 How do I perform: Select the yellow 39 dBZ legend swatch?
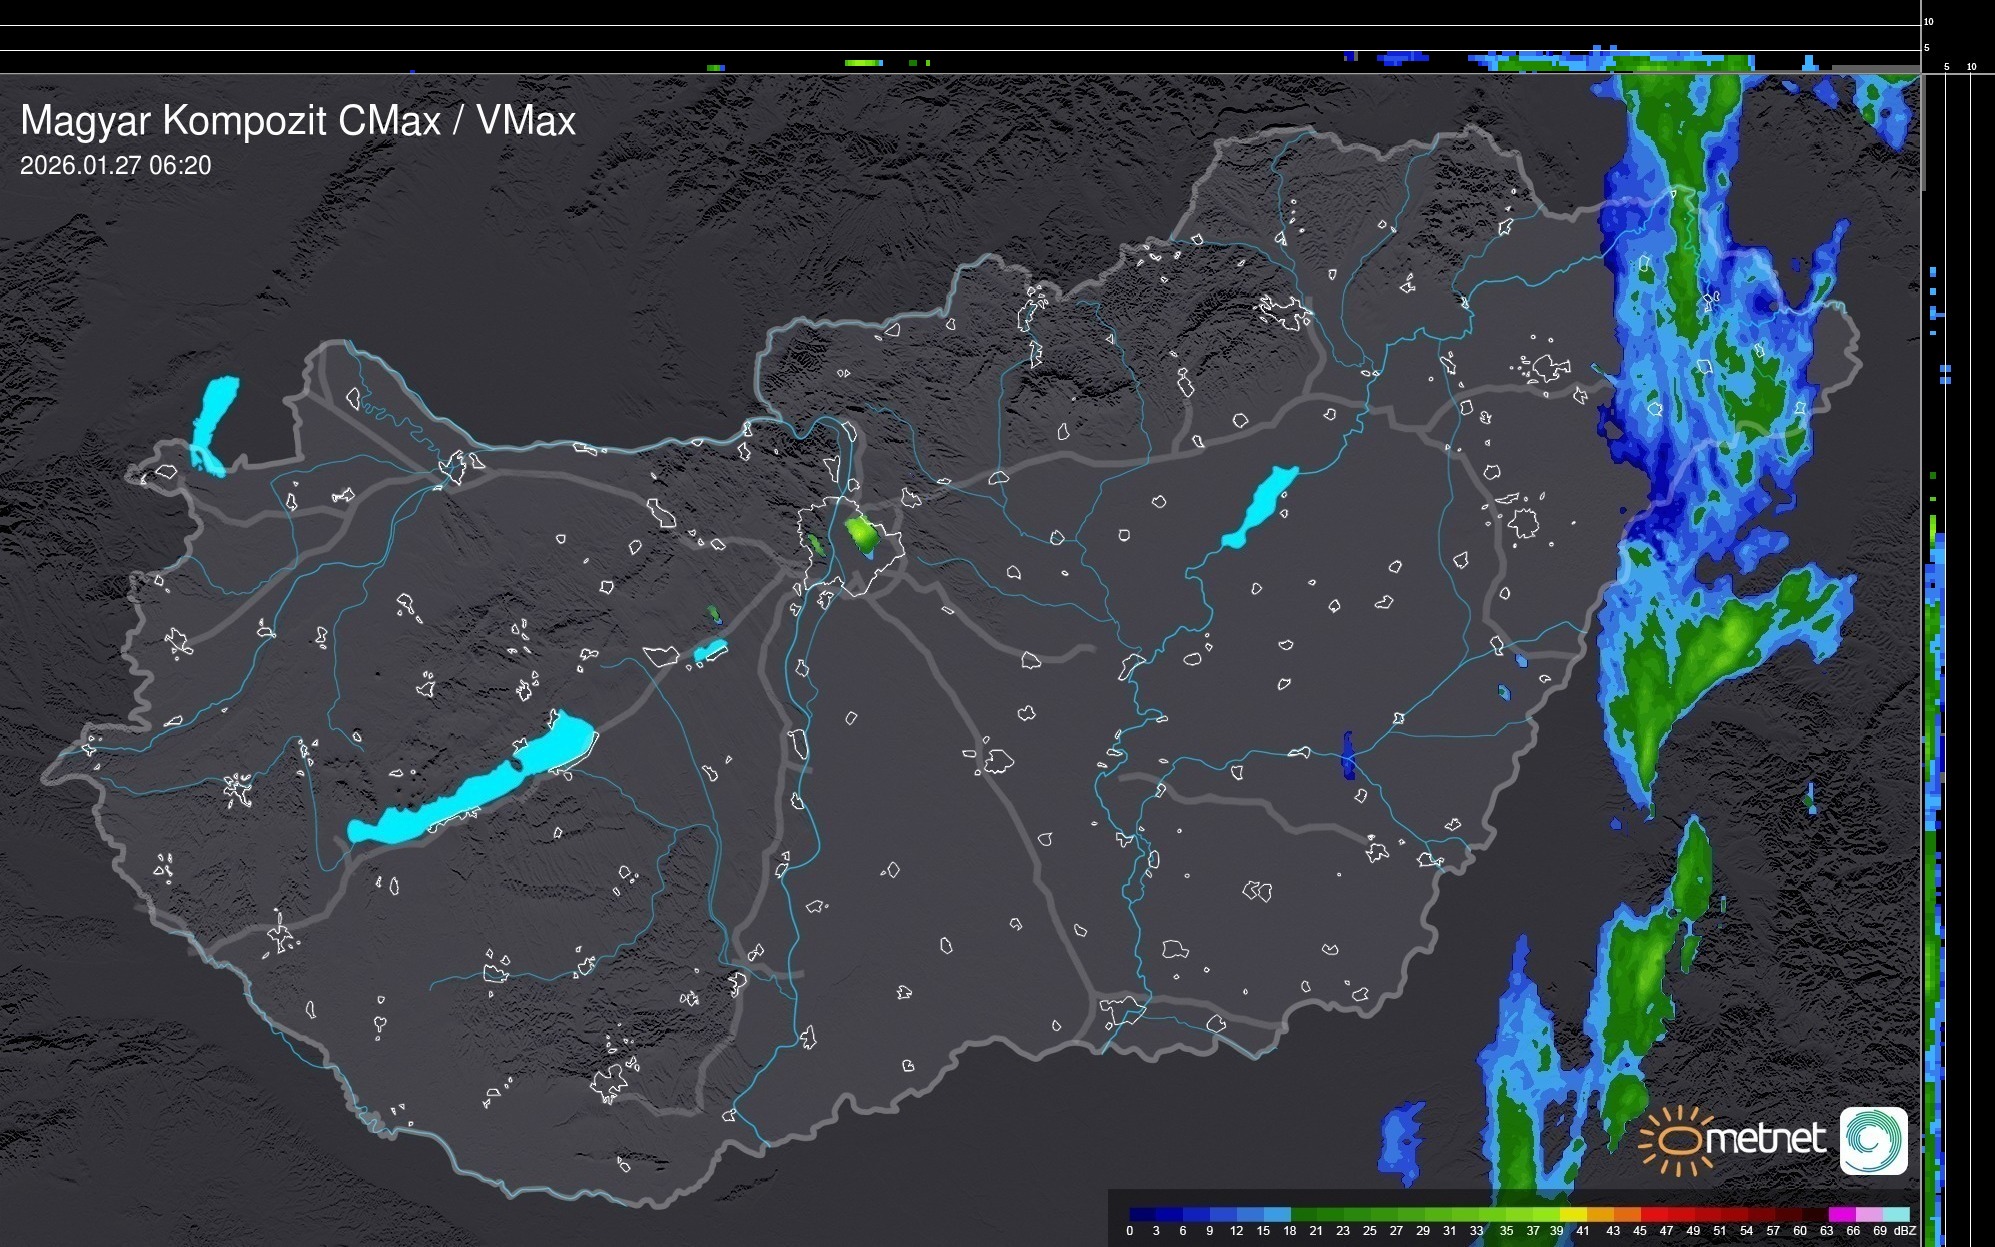[1572, 1214]
